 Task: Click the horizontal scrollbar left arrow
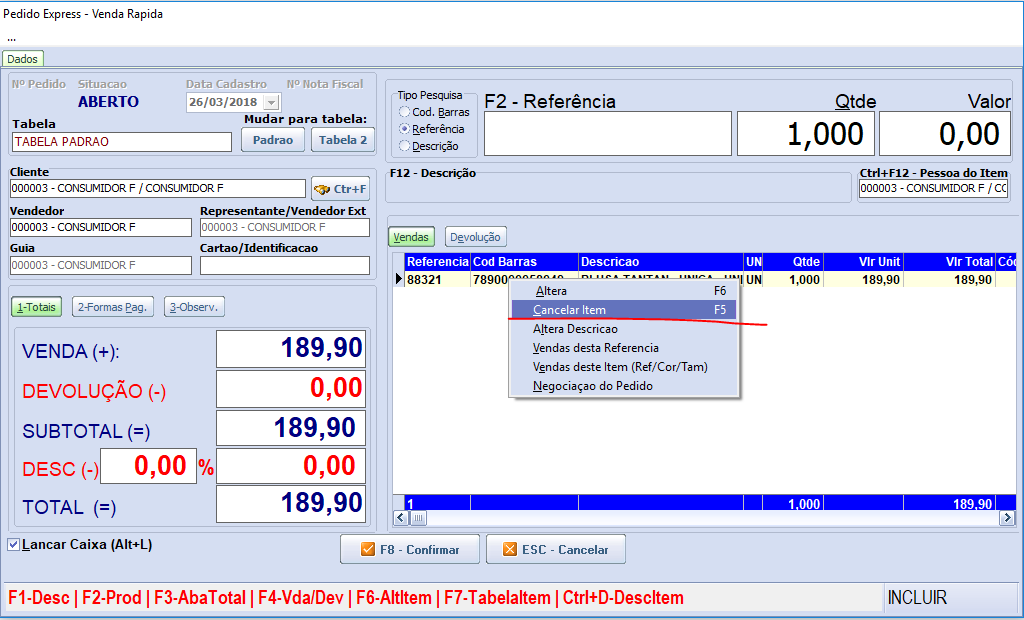point(400,518)
